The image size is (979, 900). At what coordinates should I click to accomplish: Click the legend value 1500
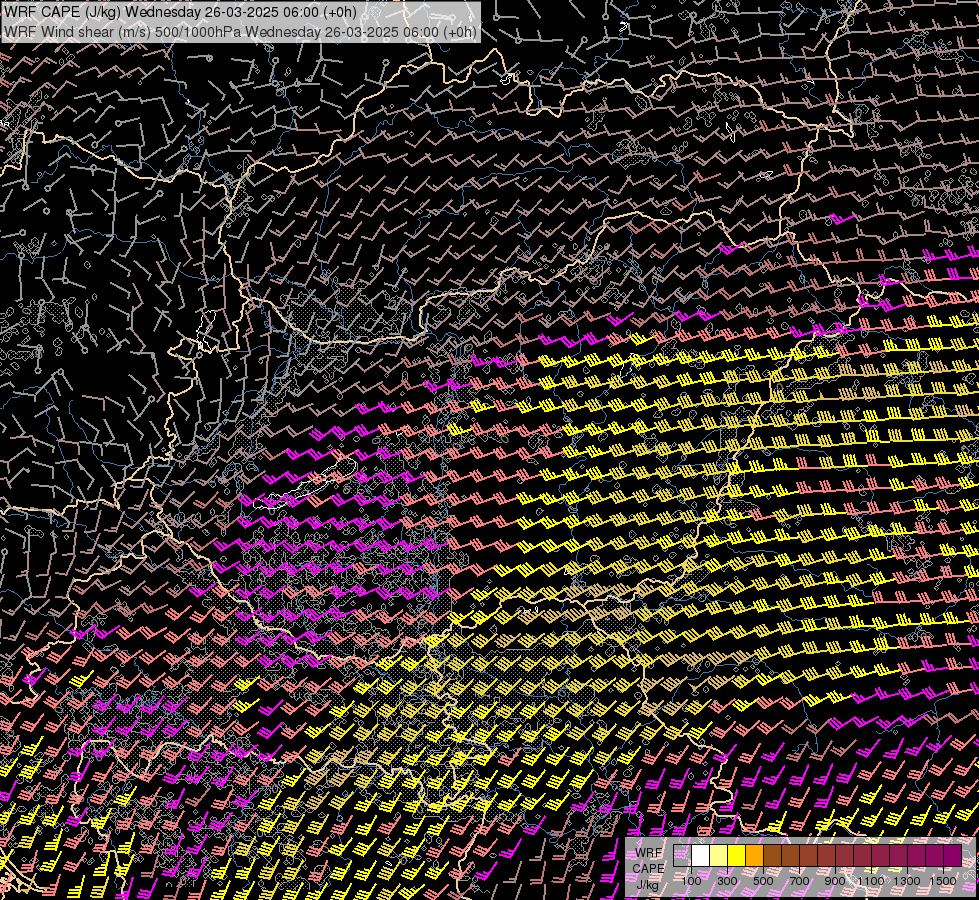[x=943, y=881]
